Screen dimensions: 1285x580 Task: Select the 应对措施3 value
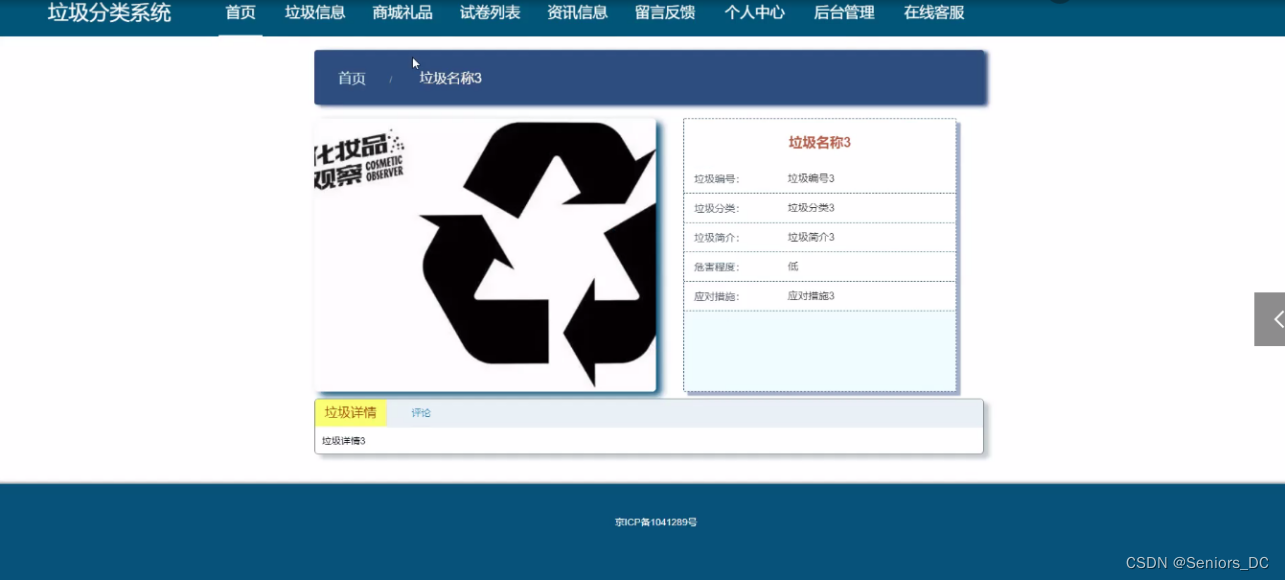[x=811, y=296]
